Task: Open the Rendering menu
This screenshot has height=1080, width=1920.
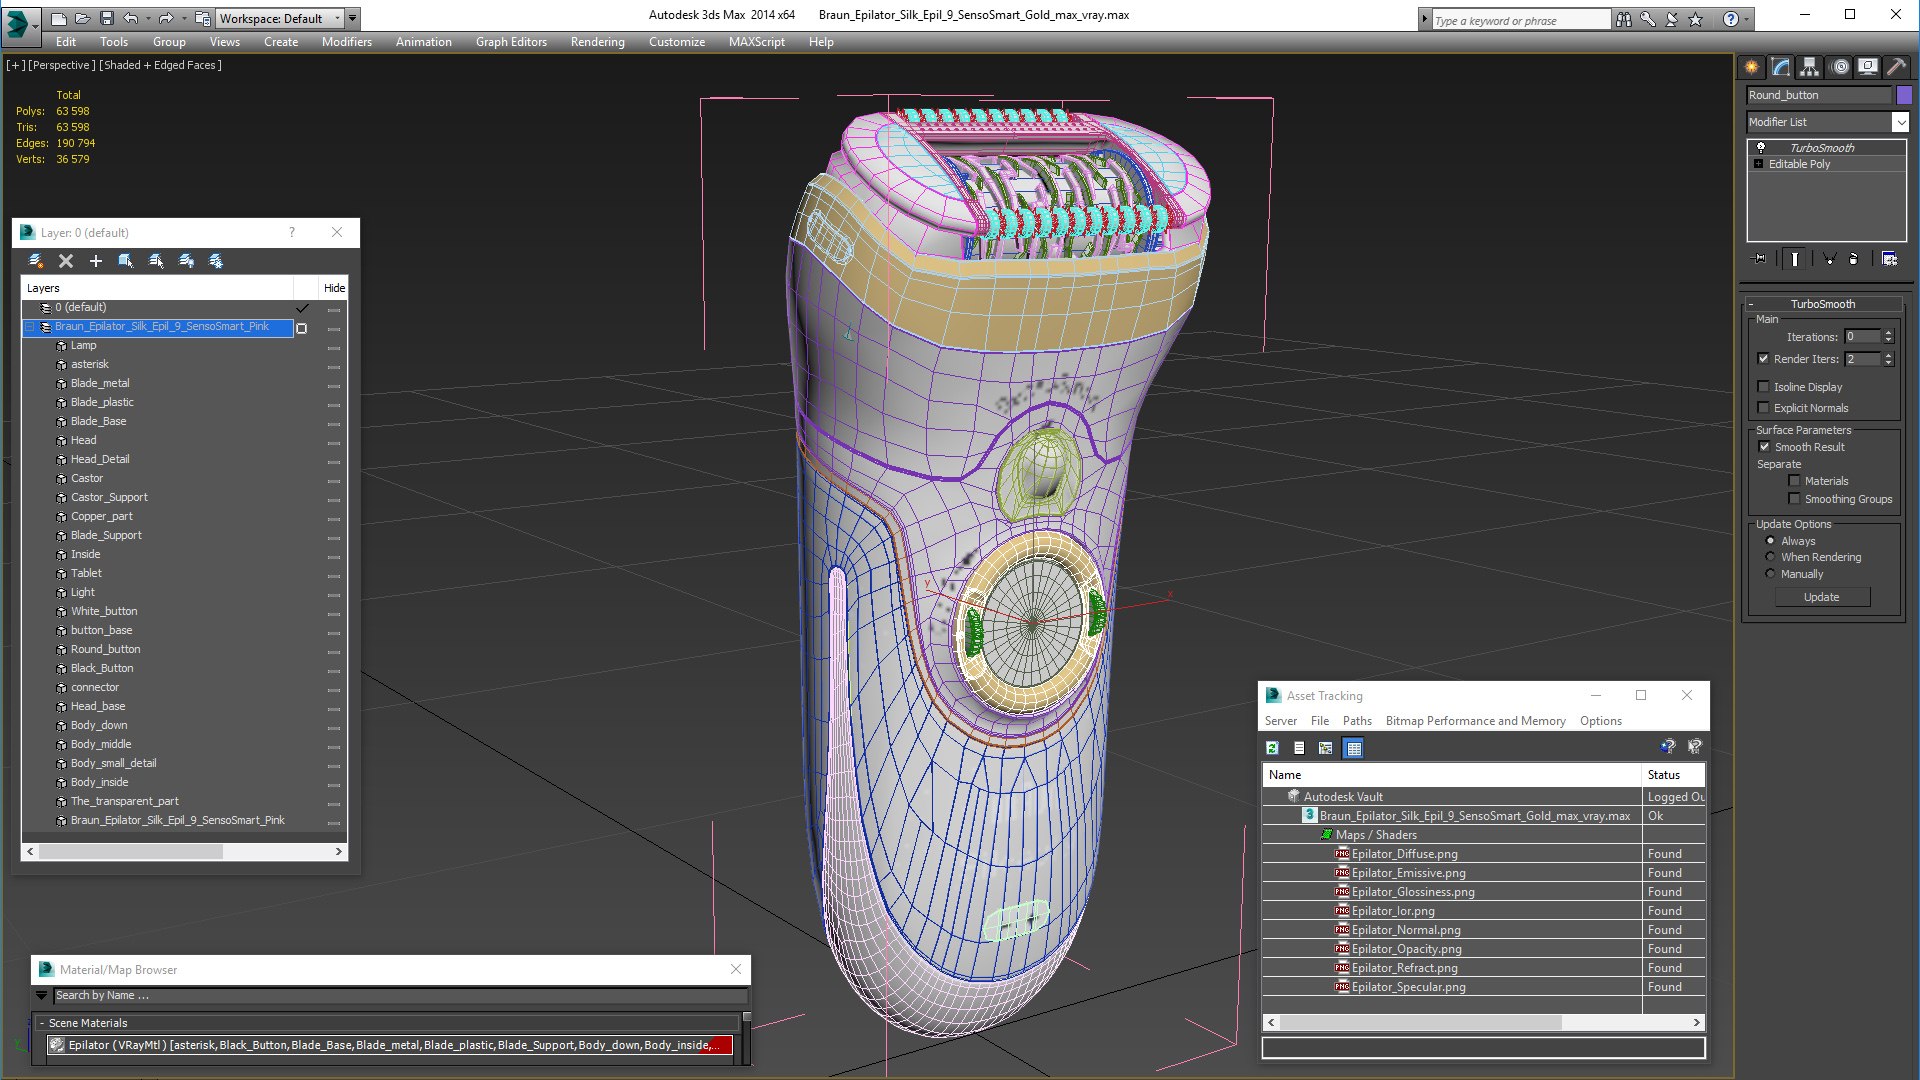Action: pyautogui.click(x=597, y=42)
